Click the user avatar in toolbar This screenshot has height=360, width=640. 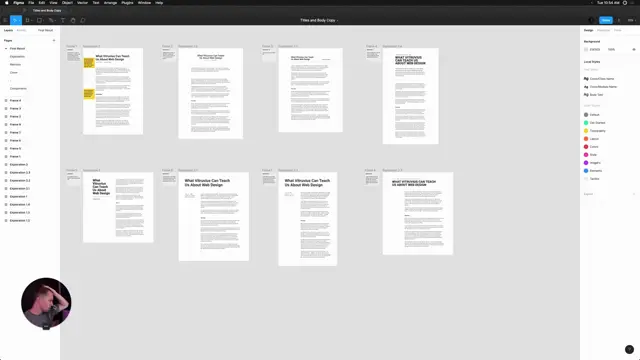tap(591, 20)
